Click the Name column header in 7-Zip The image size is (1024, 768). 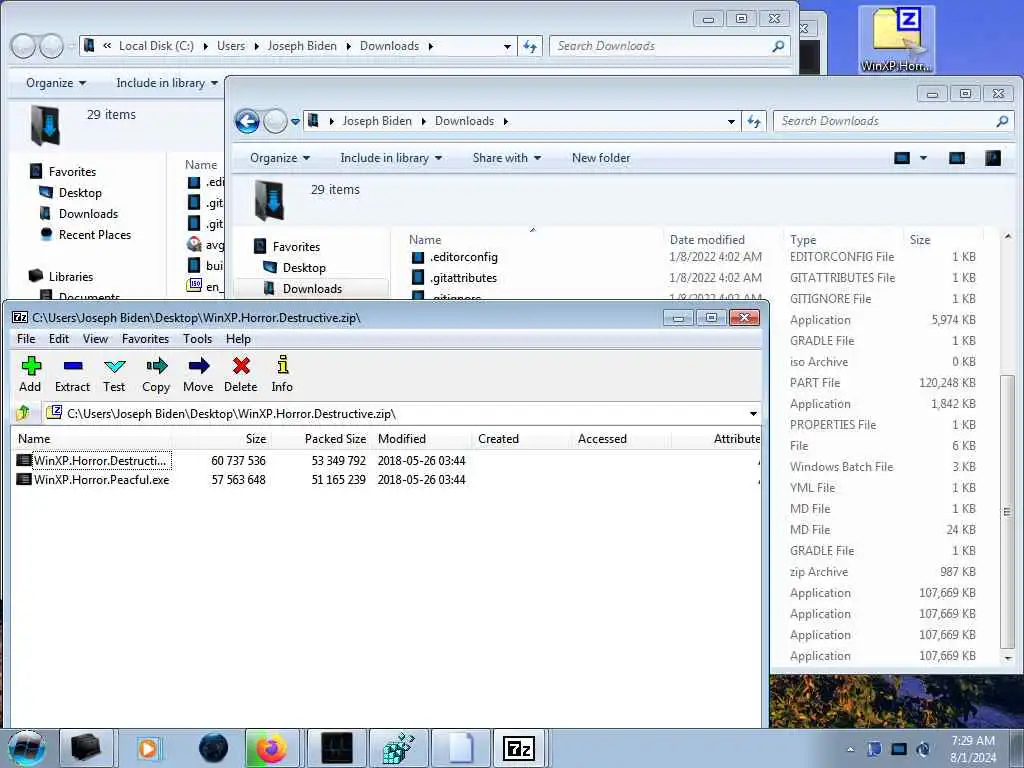(x=34, y=439)
